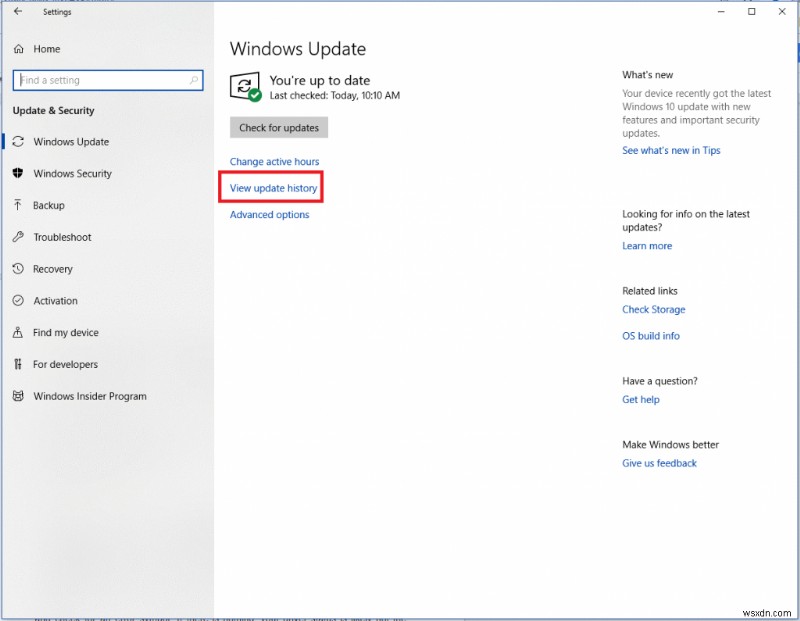Image resolution: width=800 pixels, height=621 pixels.
Task: Click the back arrow at top left
Action: 18,11
